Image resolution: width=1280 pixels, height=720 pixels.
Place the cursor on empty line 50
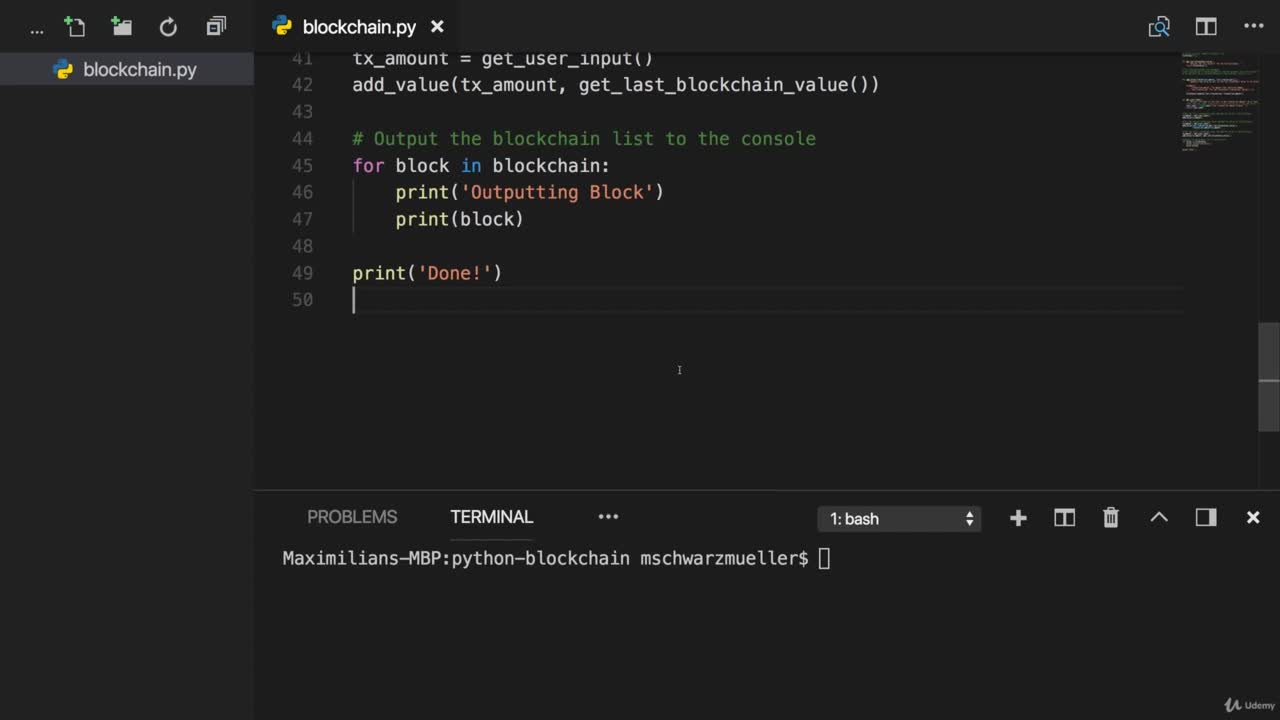pos(768,300)
